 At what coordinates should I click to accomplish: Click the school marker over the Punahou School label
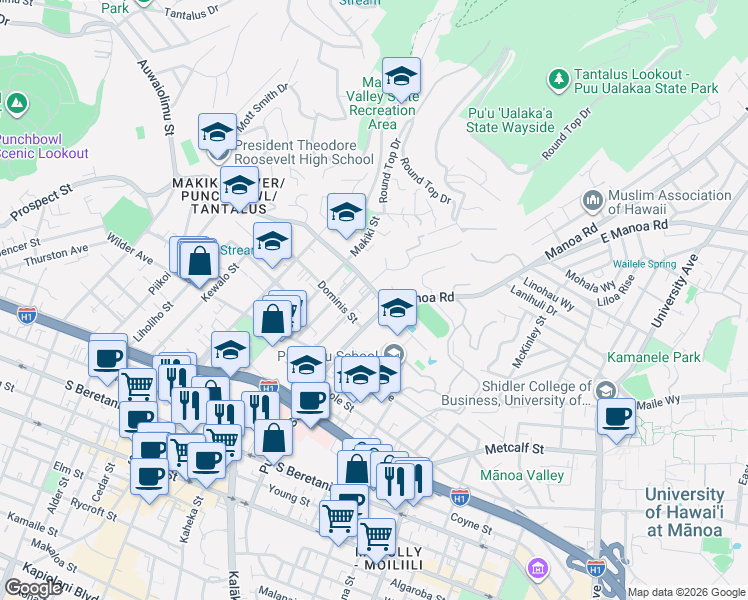(x=306, y=365)
